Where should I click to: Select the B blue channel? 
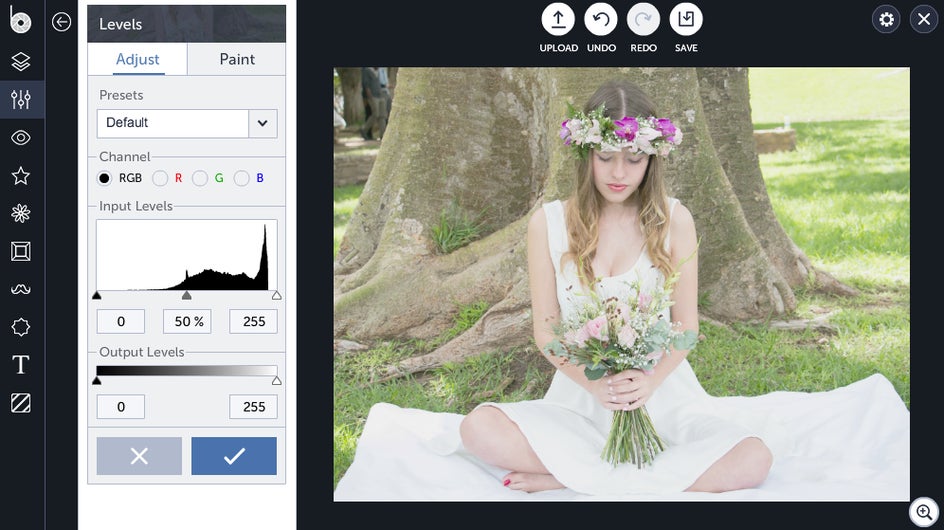pos(241,178)
